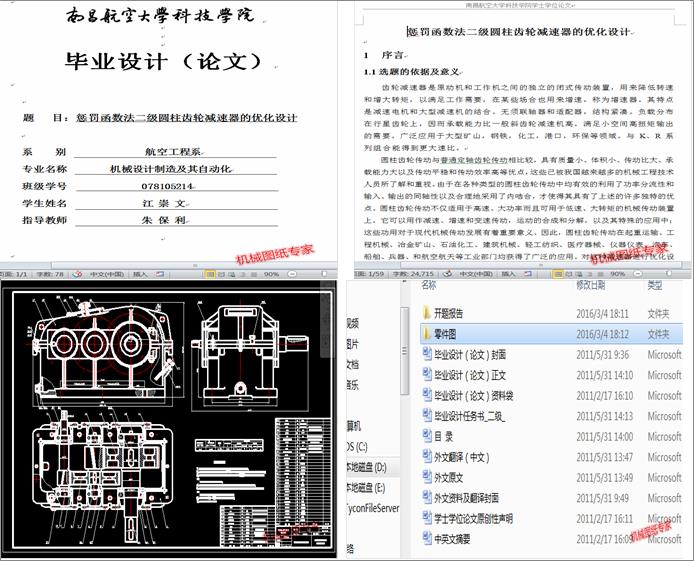
Task: Select the highlighted 零件图 folder
Action: pyautogui.click(x=551, y=334)
